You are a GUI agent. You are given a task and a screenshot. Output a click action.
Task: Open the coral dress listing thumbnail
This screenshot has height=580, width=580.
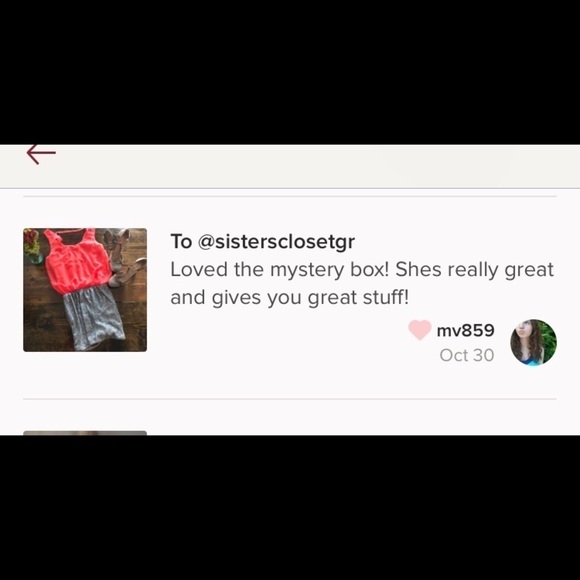(x=85, y=290)
